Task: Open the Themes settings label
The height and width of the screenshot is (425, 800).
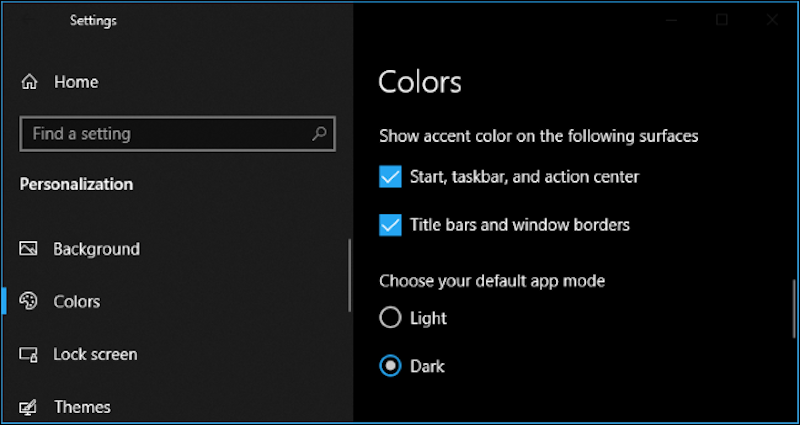Action: click(82, 407)
